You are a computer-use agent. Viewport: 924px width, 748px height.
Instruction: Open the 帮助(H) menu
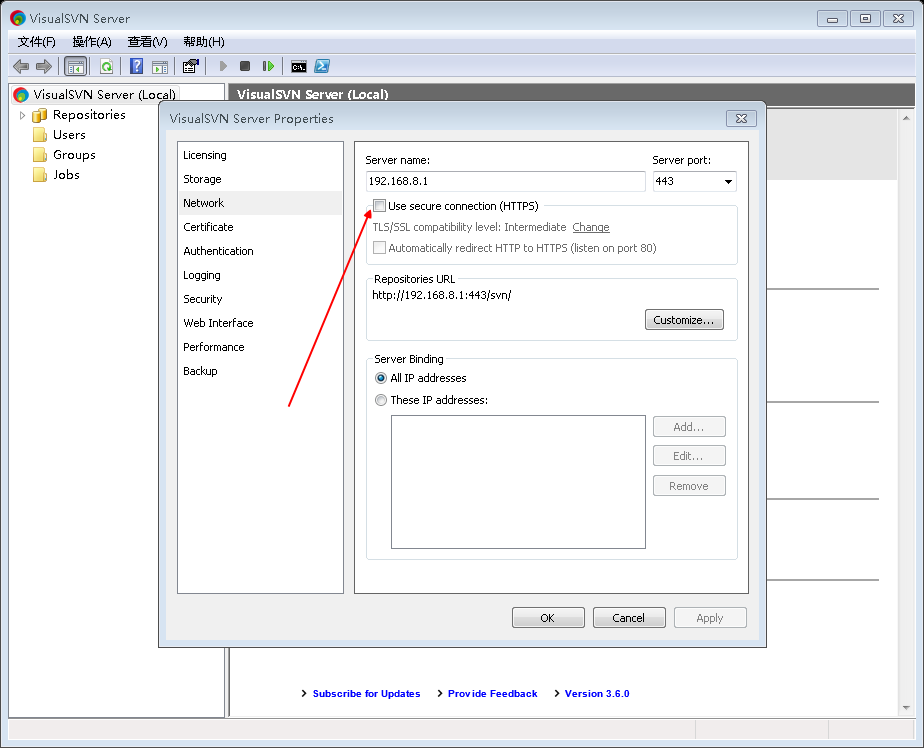(x=204, y=42)
